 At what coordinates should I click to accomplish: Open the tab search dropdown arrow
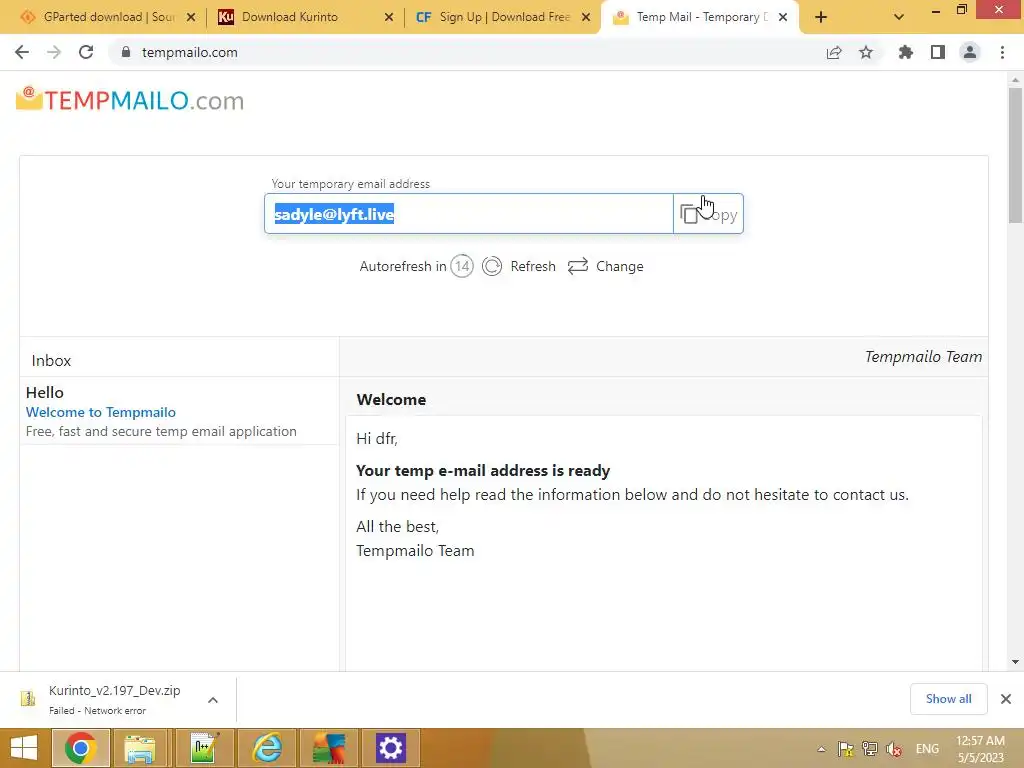(x=899, y=18)
